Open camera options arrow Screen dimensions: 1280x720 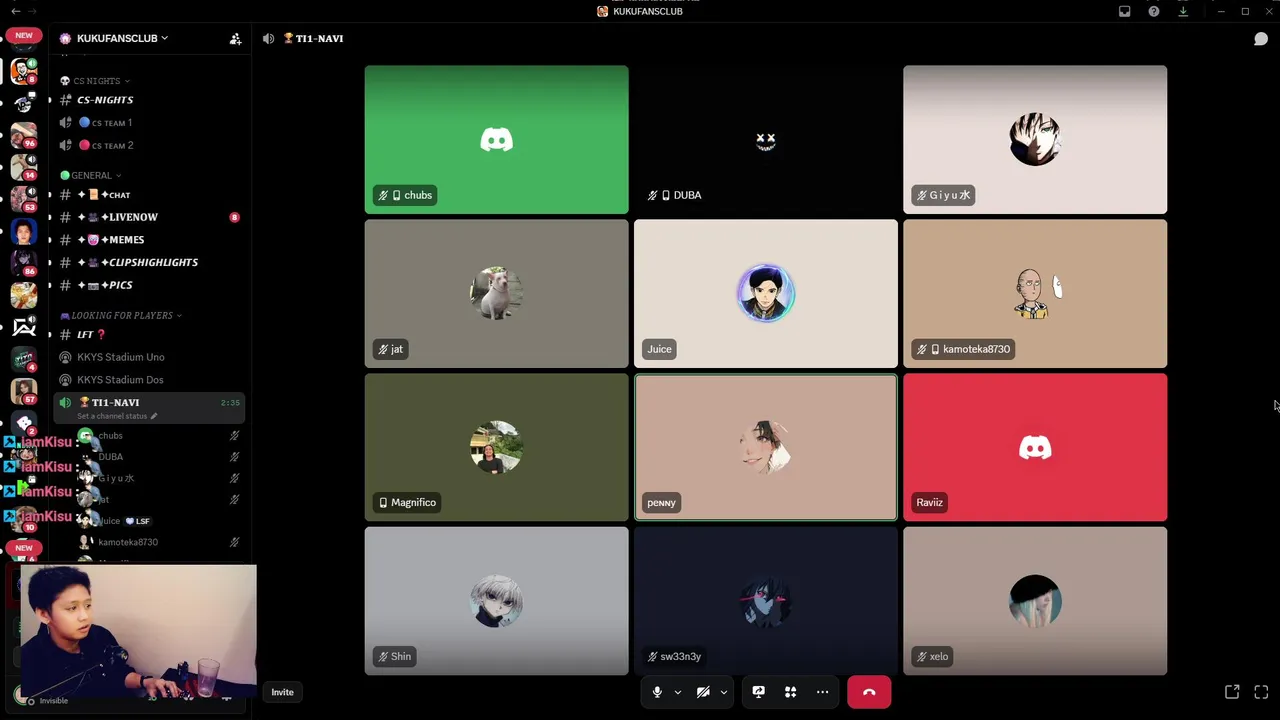coord(724,692)
